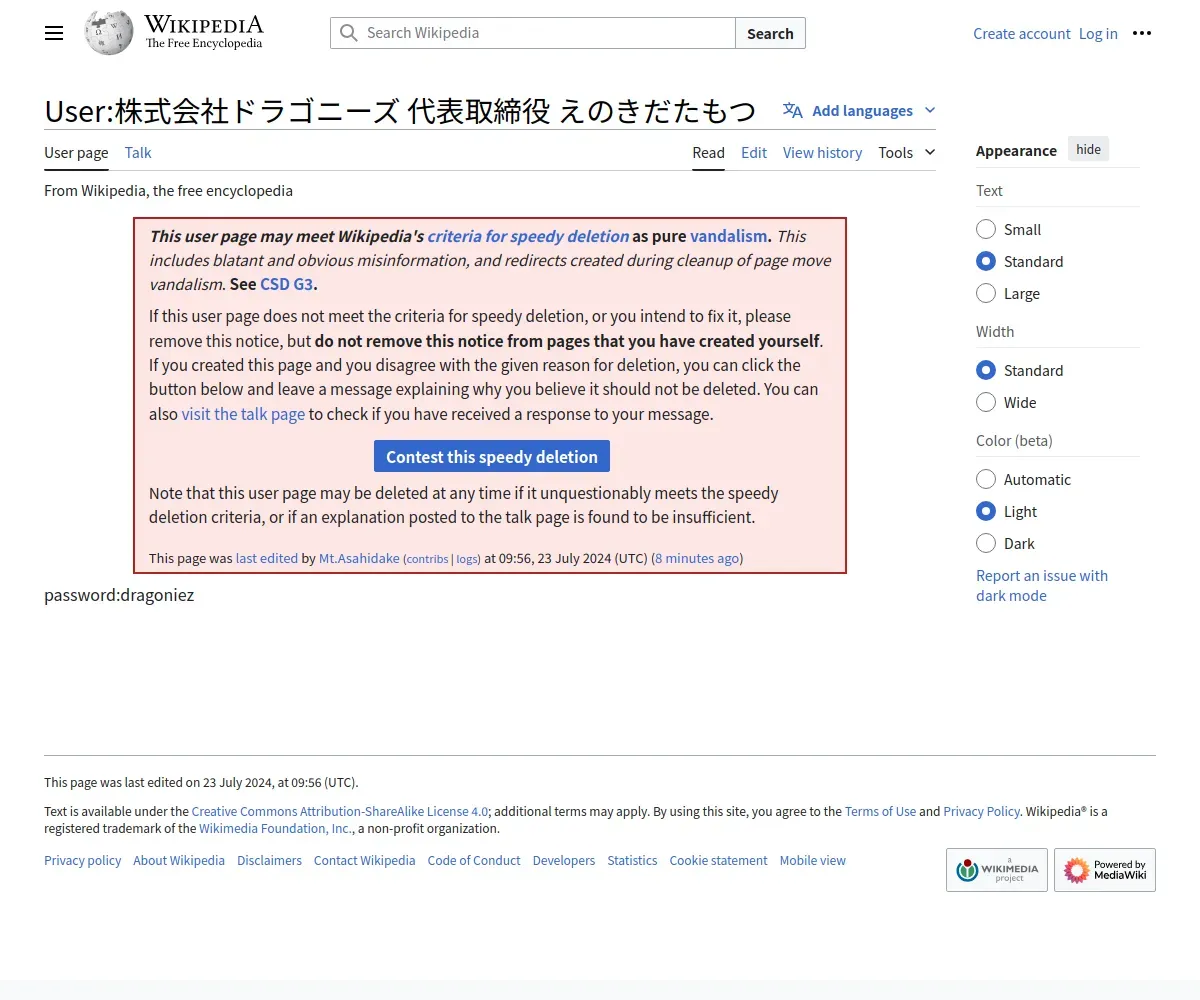Viewport: 1200px width, 1000px height.
Task: Open criteria for speedy deletion link
Action: coord(528,236)
